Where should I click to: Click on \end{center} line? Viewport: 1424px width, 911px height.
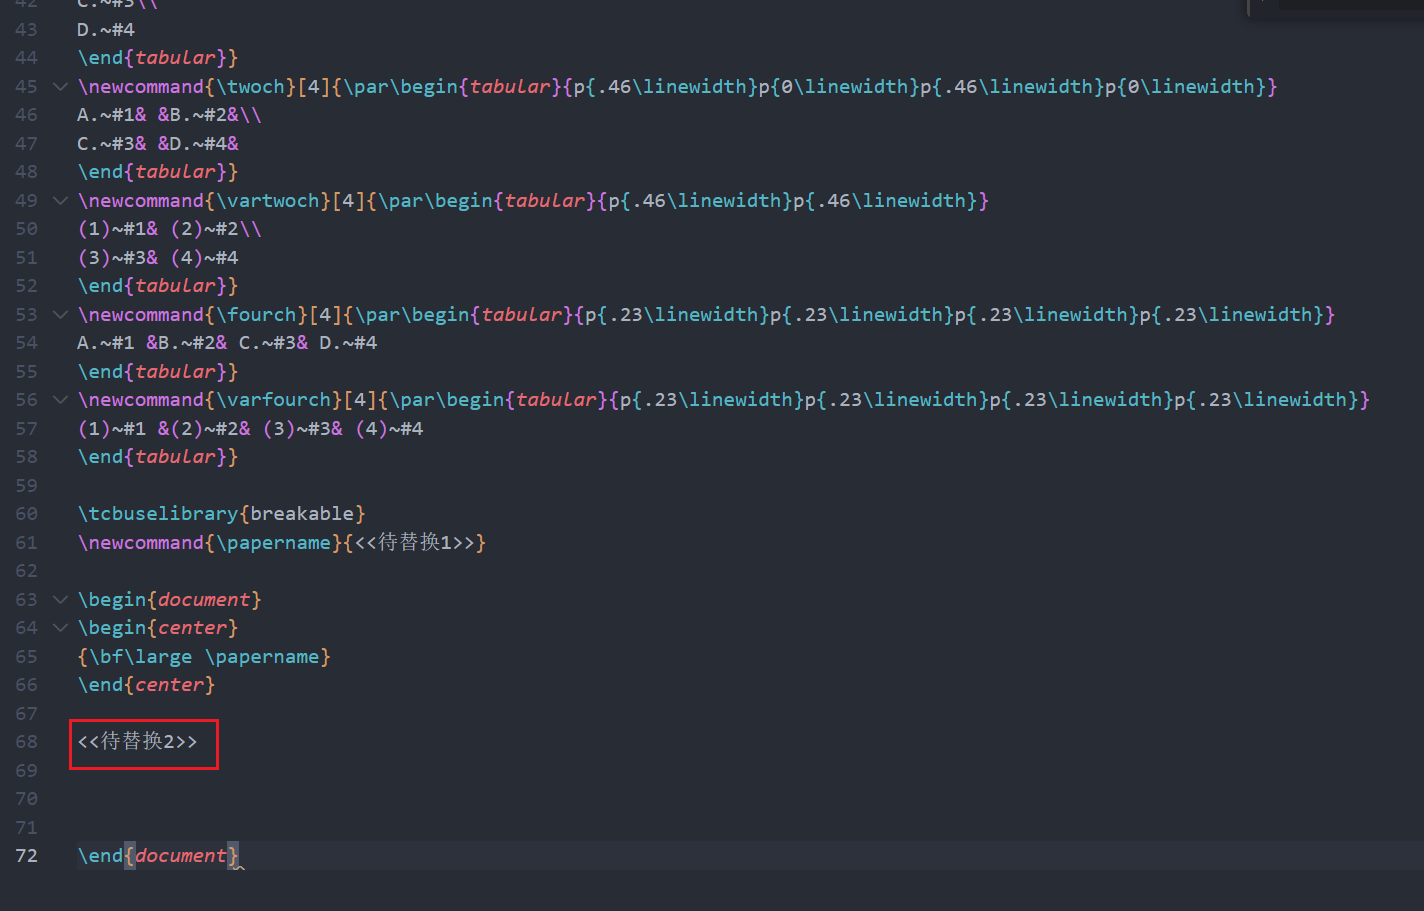pyautogui.click(x=146, y=685)
